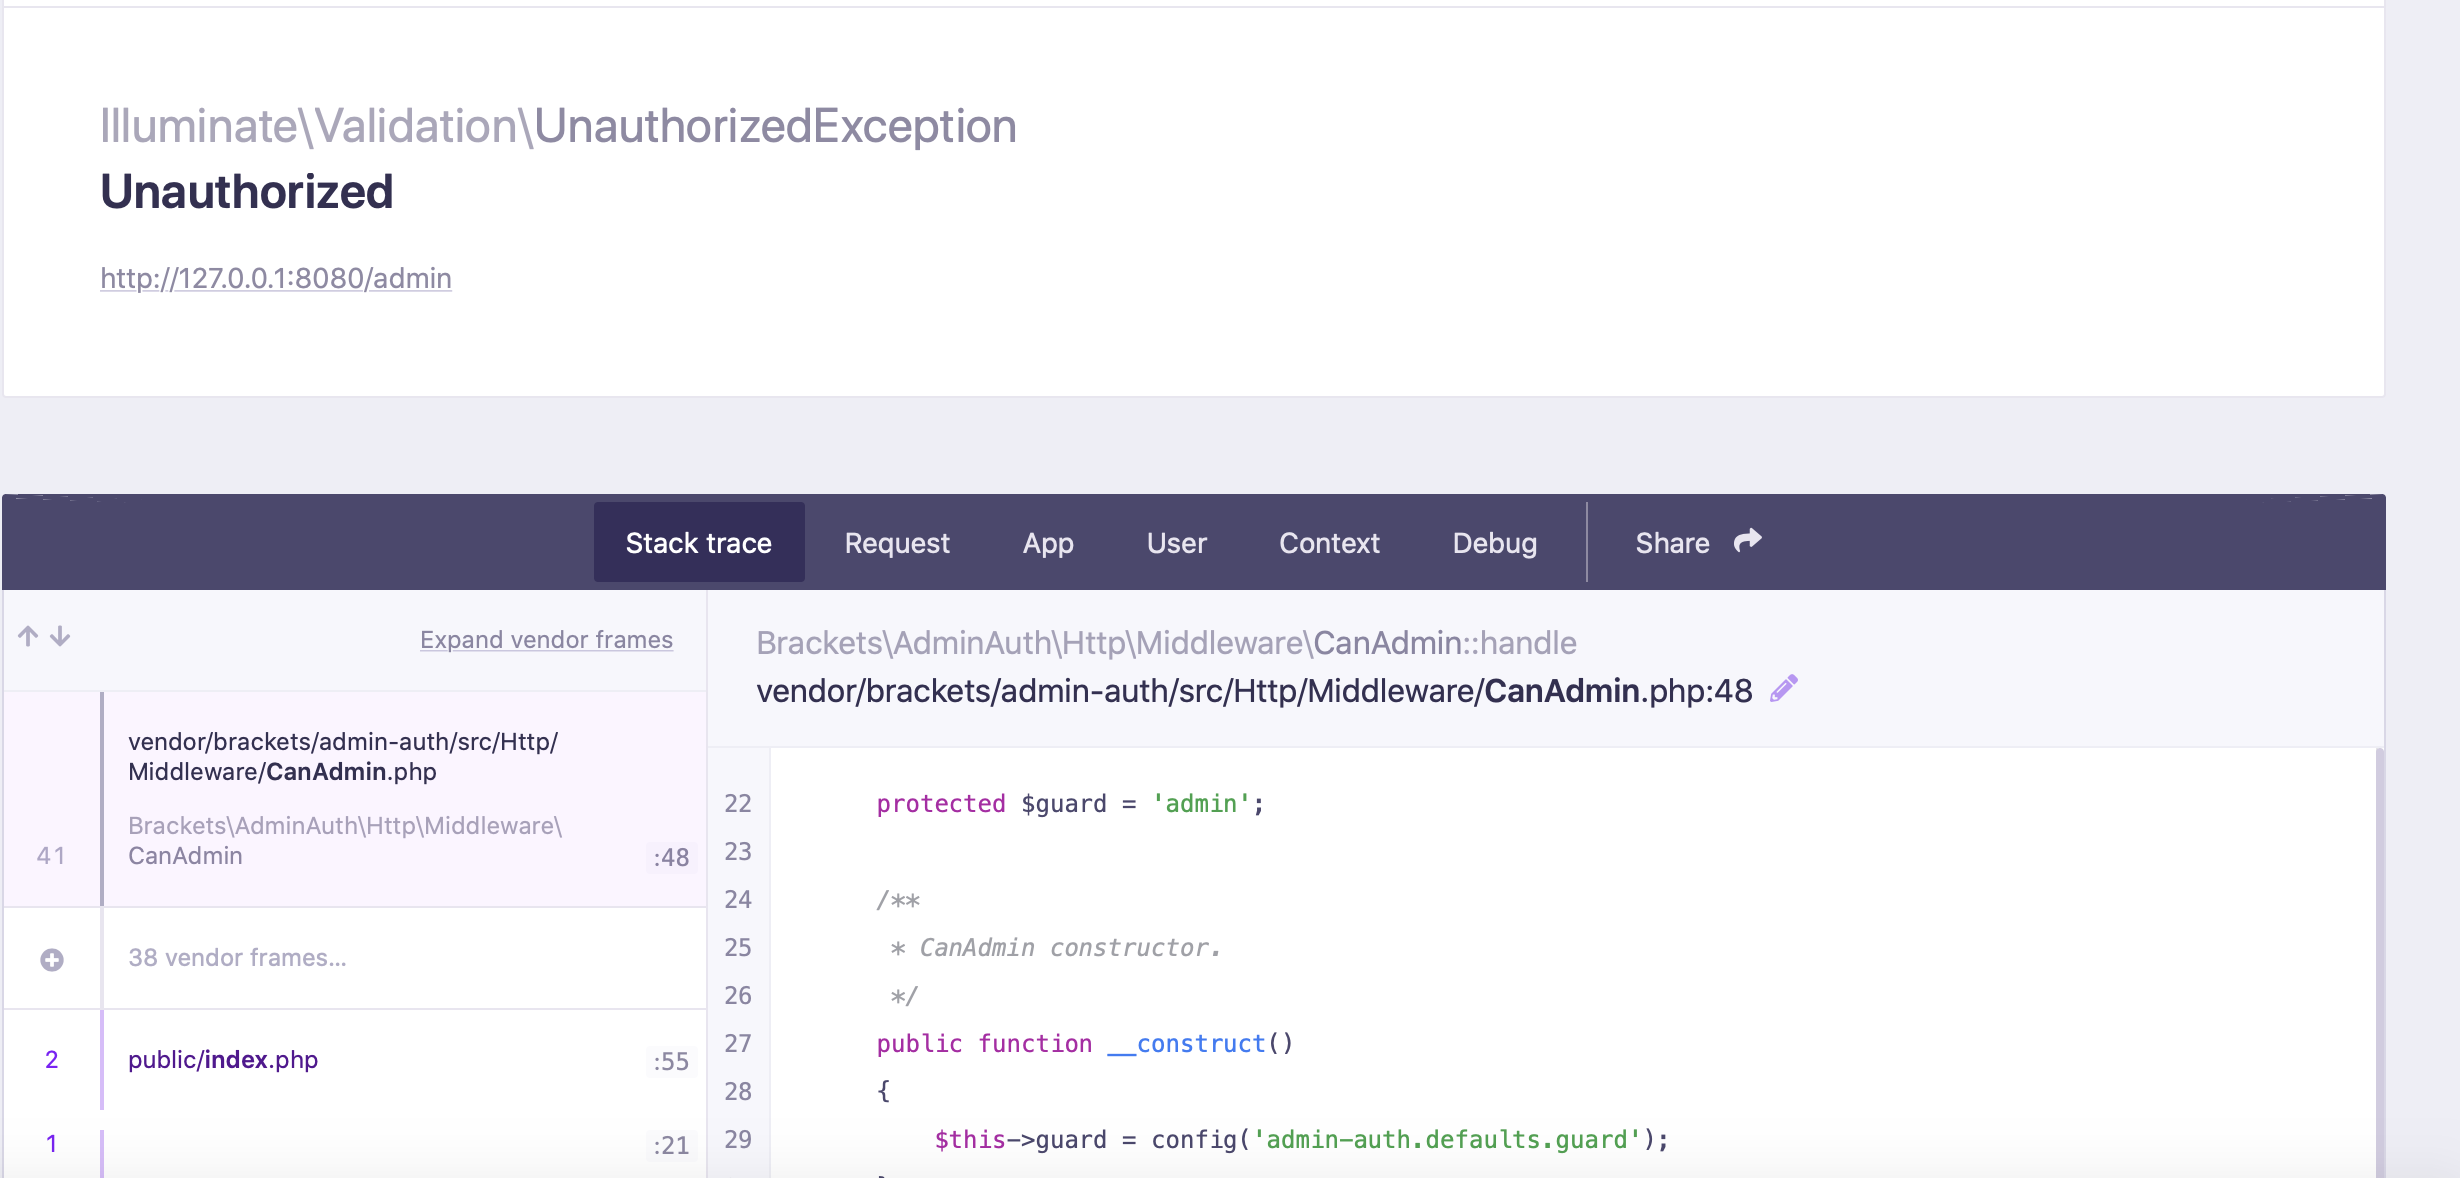
Task: Open the App tab
Action: [x=1048, y=543]
